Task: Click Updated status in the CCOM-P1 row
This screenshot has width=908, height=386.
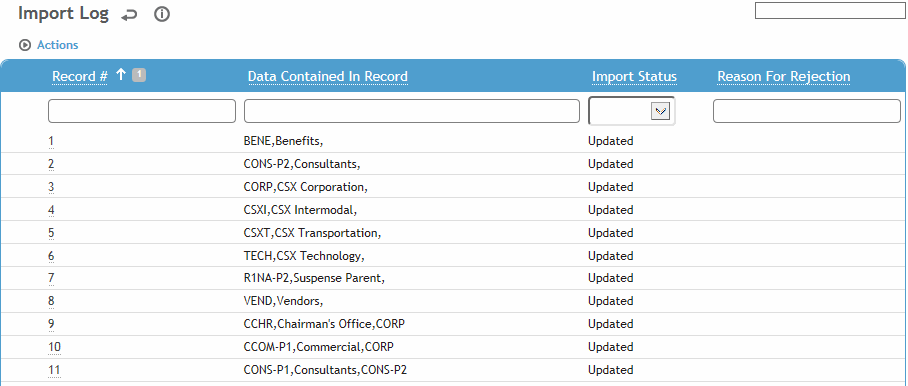Action: pyautogui.click(x=611, y=347)
